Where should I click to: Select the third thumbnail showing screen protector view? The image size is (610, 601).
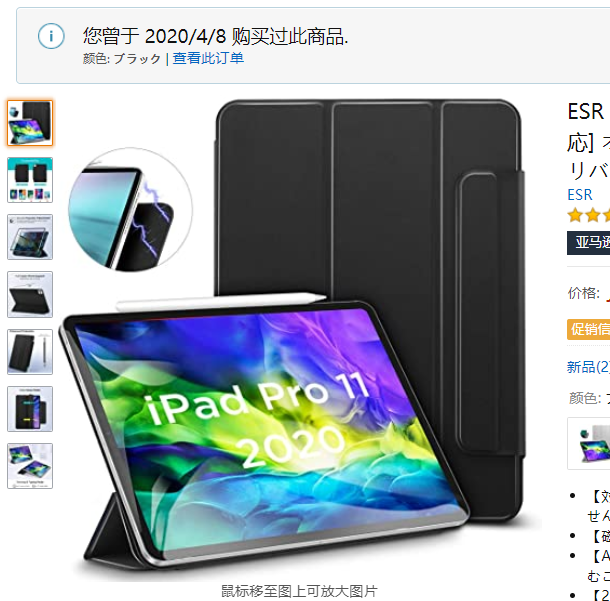(x=30, y=237)
